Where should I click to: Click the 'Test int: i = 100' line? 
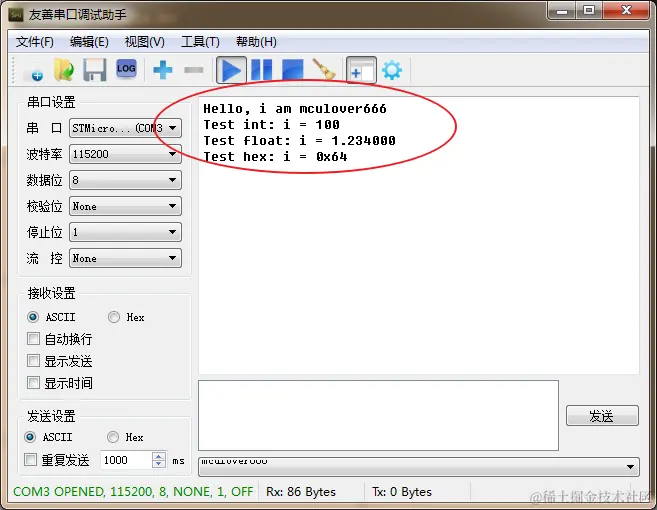pyautogui.click(x=272, y=124)
